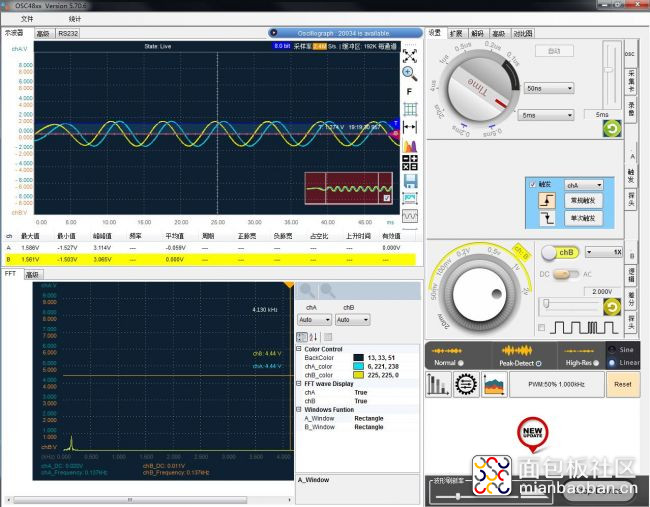Switch to the 扩展 tab
650x507 pixels.
(x=456, y=33)
